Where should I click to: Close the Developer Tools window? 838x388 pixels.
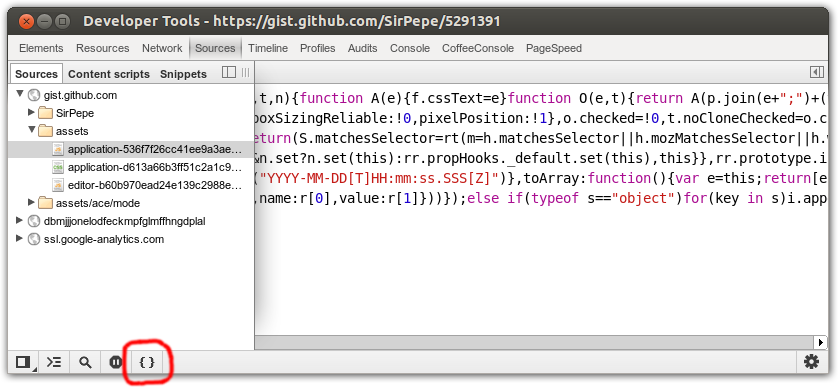[x=26, y=21]
